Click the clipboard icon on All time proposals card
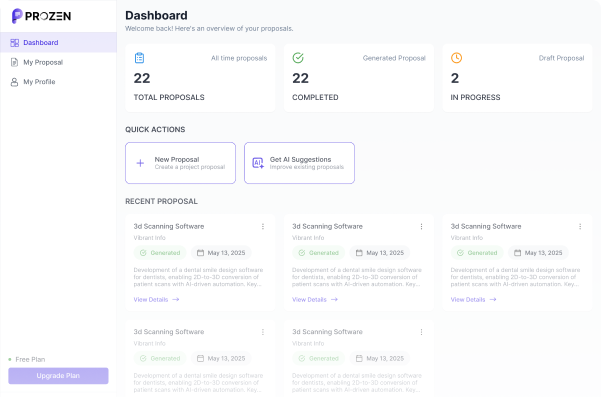The width and height of the screenshot is (601, 397). click(x=140, y=58)
